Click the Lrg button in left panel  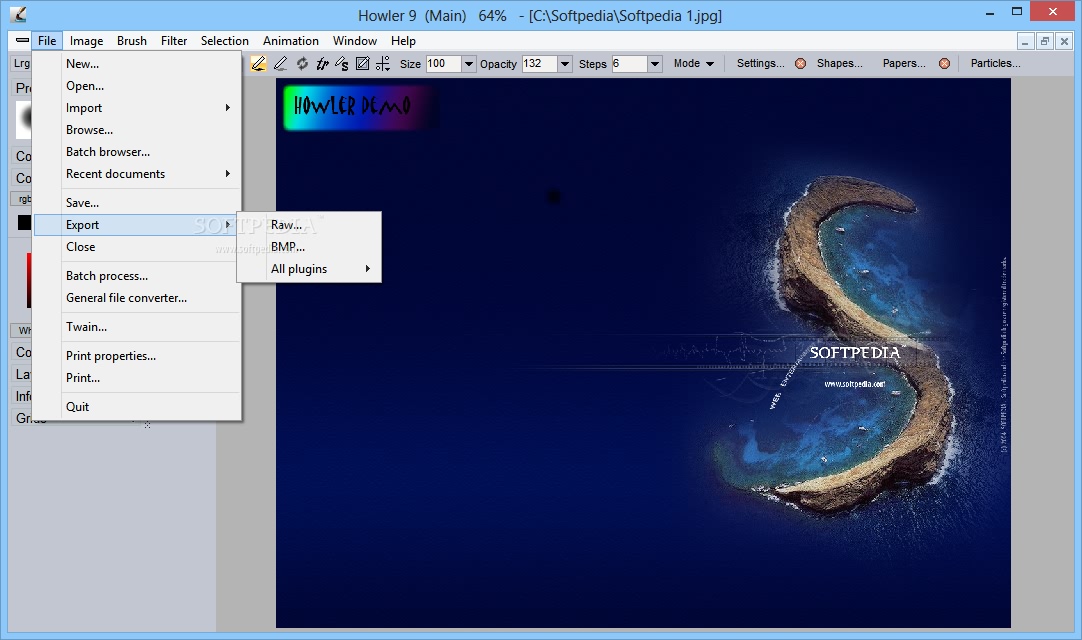coord(21,64)
